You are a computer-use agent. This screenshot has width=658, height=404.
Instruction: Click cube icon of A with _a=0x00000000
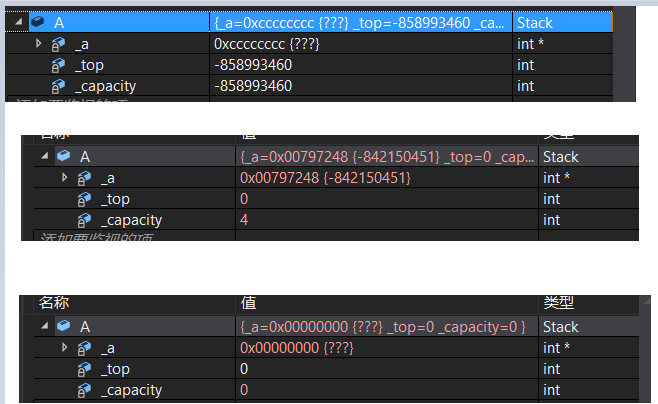63,326
